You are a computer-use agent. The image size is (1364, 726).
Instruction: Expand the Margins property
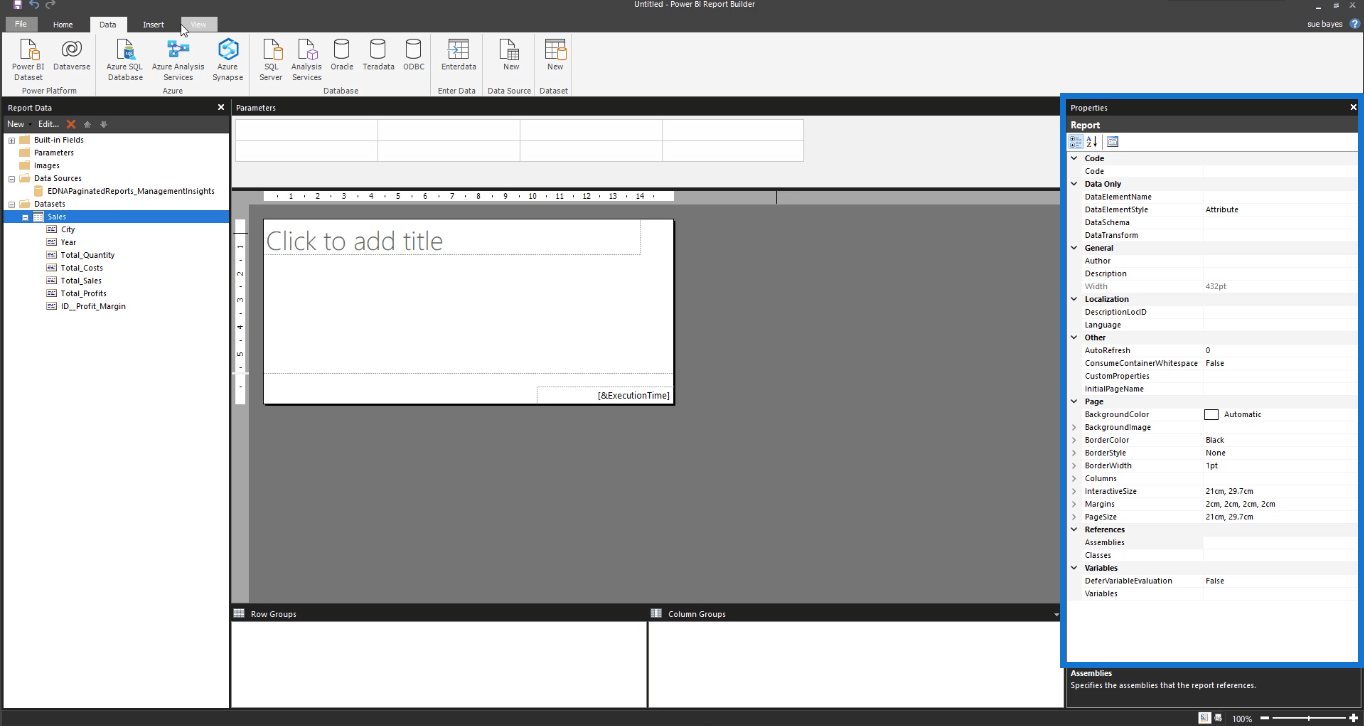pyautogui.click(x=1074, y=504)
